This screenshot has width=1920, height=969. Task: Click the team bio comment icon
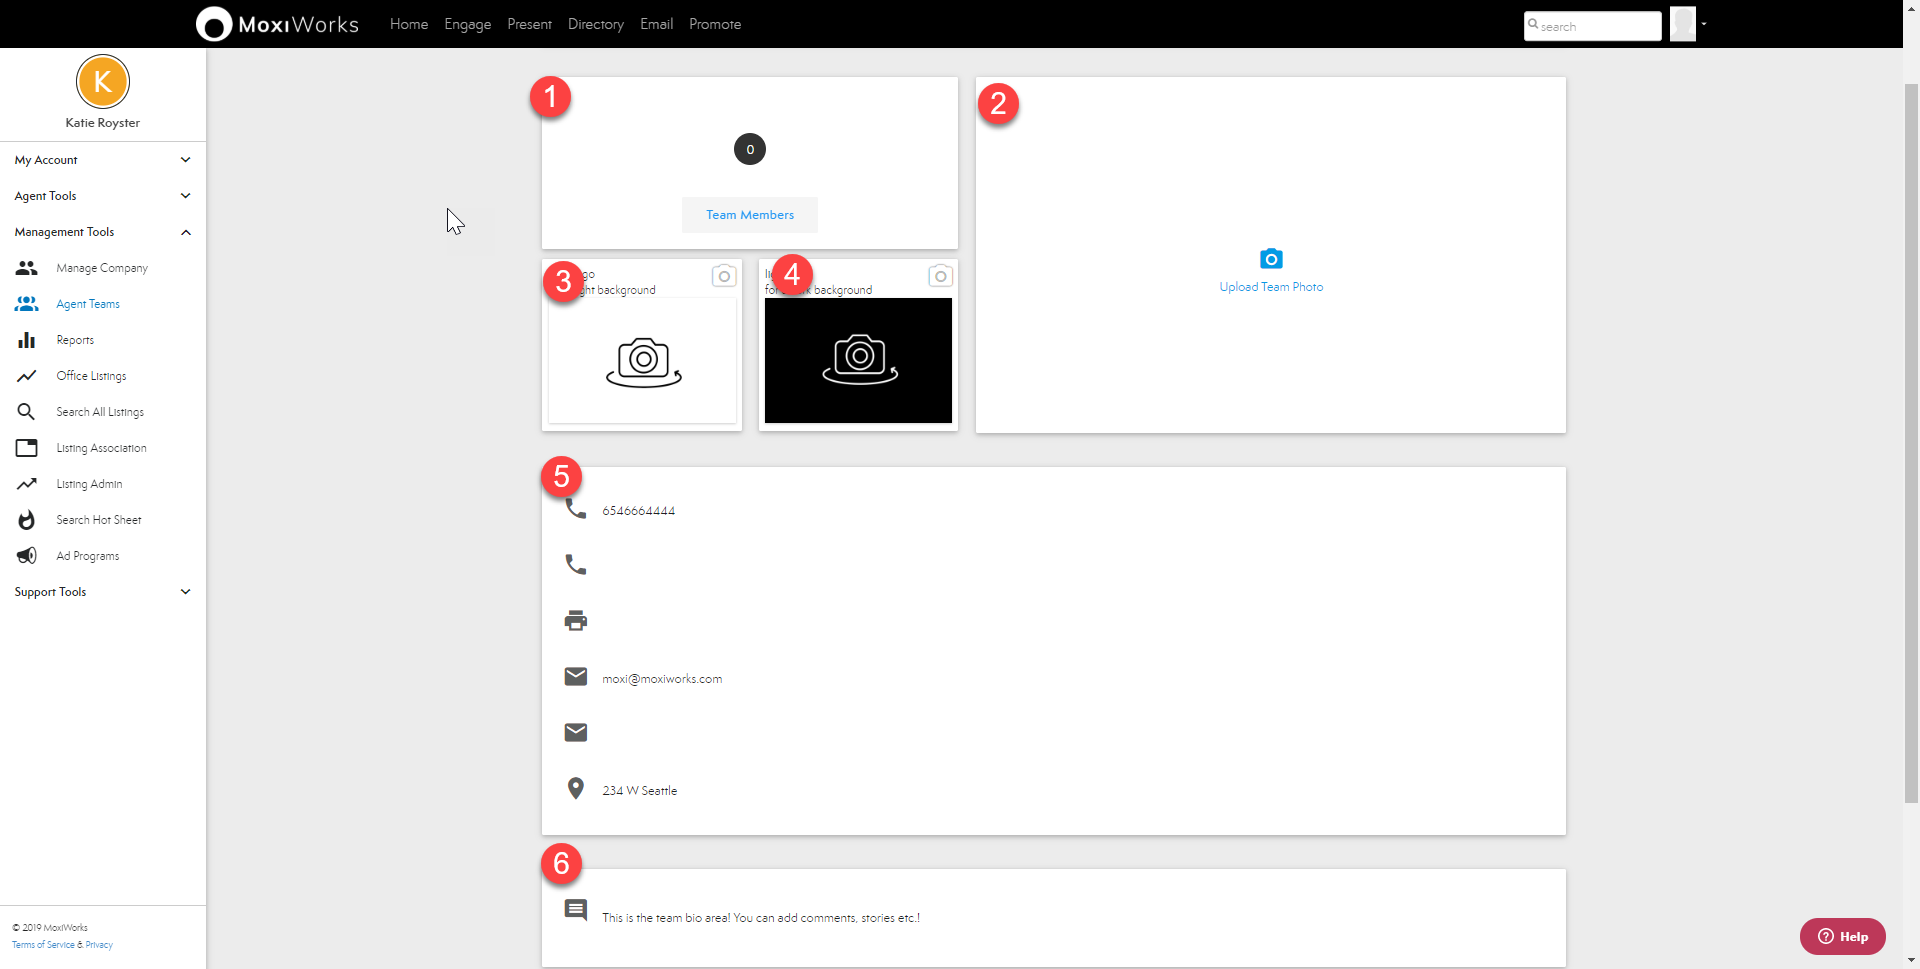(x=576, y=909)
